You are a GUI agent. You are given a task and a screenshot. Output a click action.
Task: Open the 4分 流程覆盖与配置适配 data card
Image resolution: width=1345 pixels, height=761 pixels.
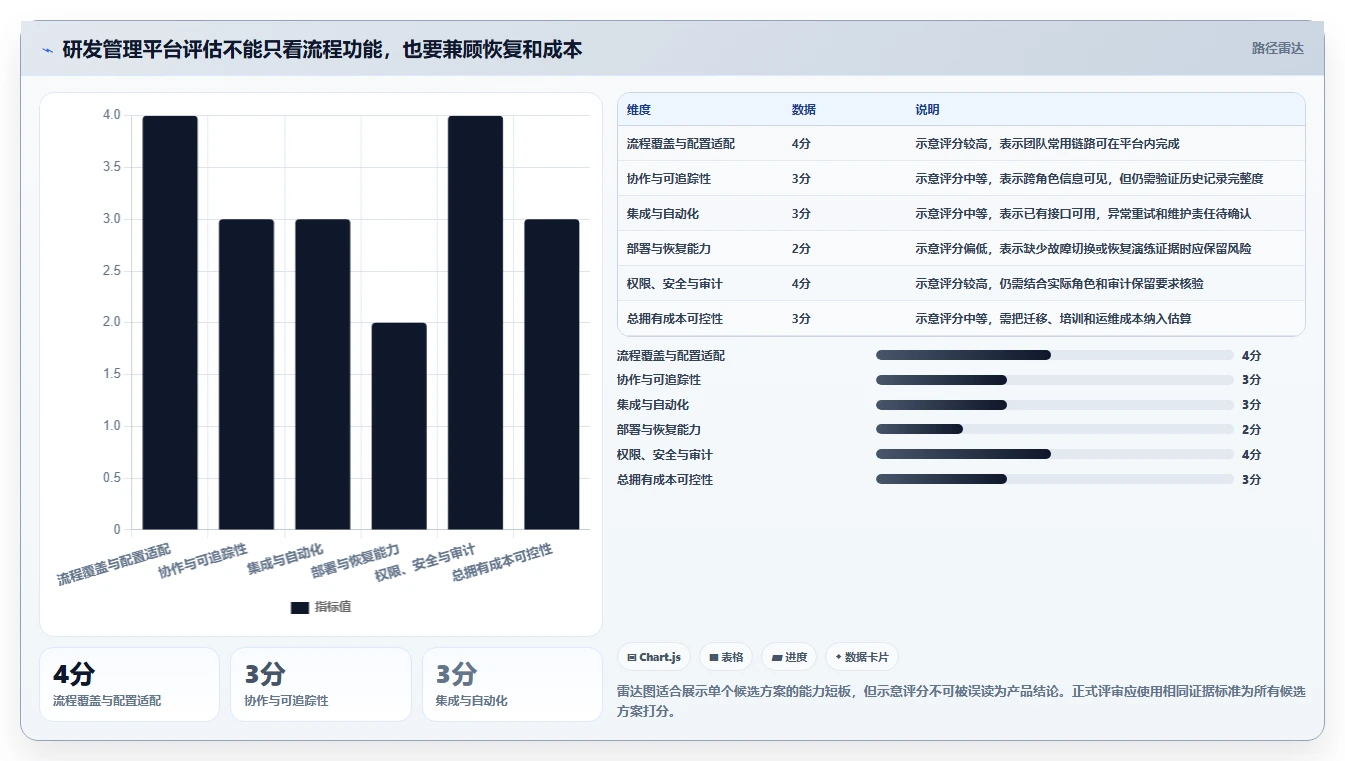[129, 684]
